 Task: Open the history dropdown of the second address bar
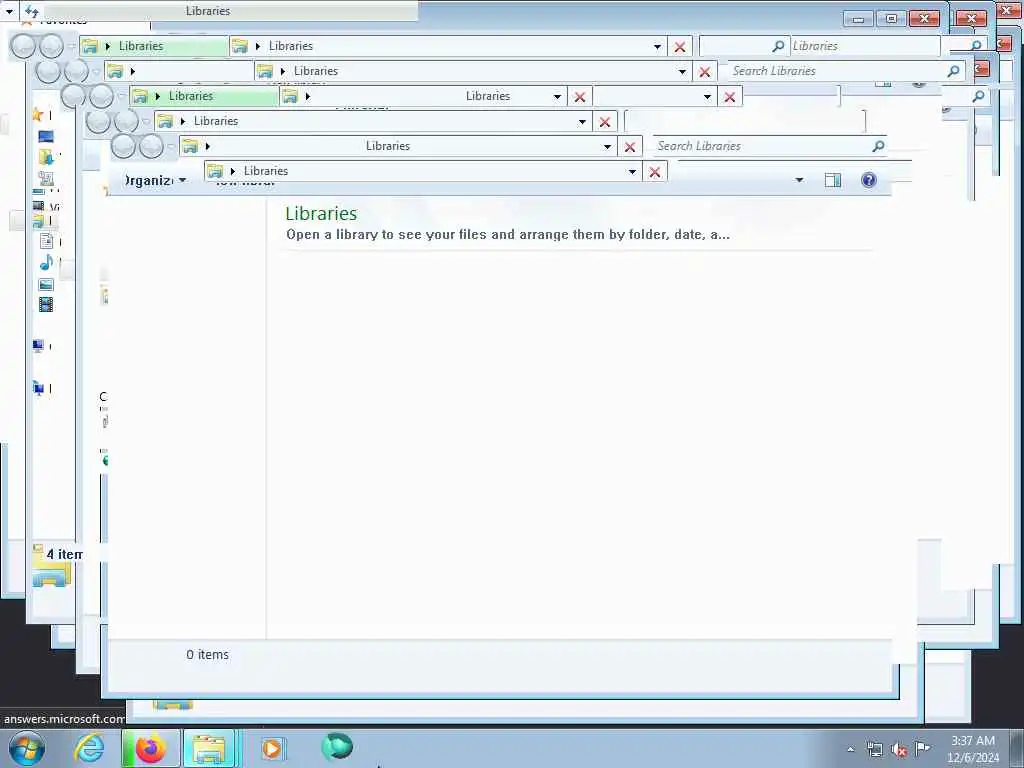pyautogui.click(x=682, y=71)
